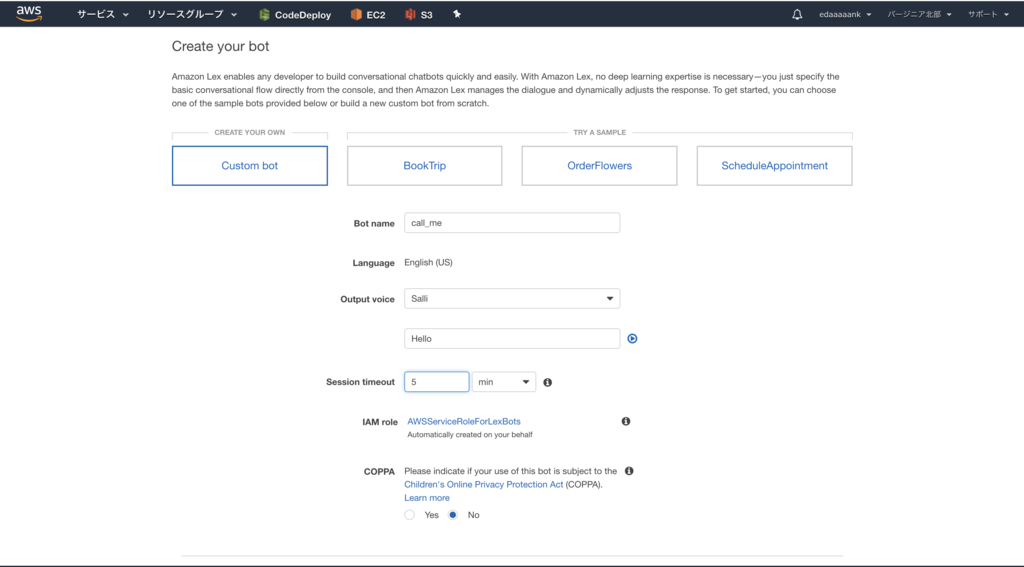Open the edaaaaank account dropdown

pyautogui.click(x=845, y=14)
